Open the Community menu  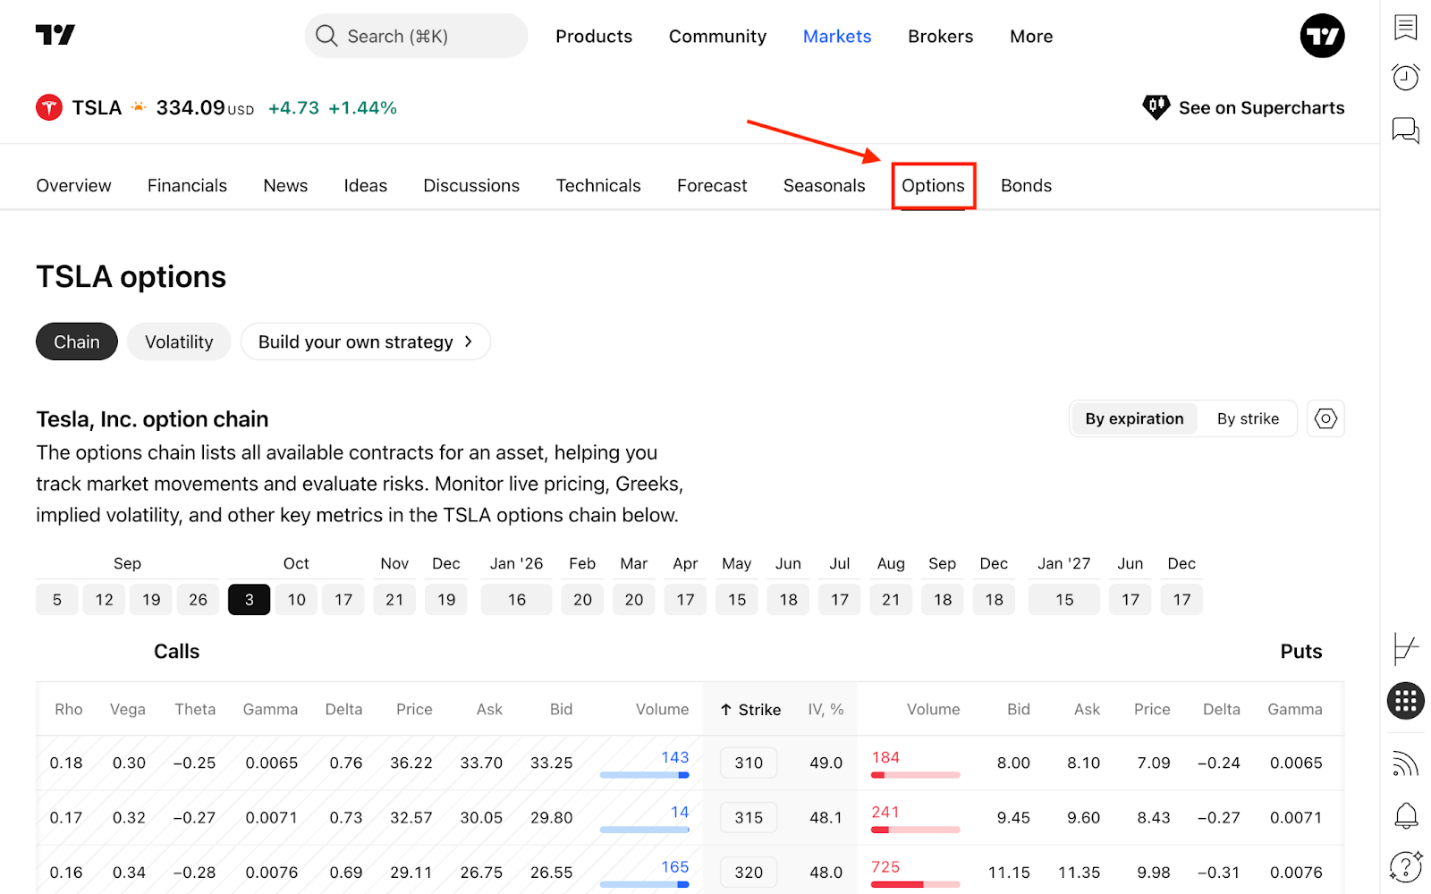(717, 36)
